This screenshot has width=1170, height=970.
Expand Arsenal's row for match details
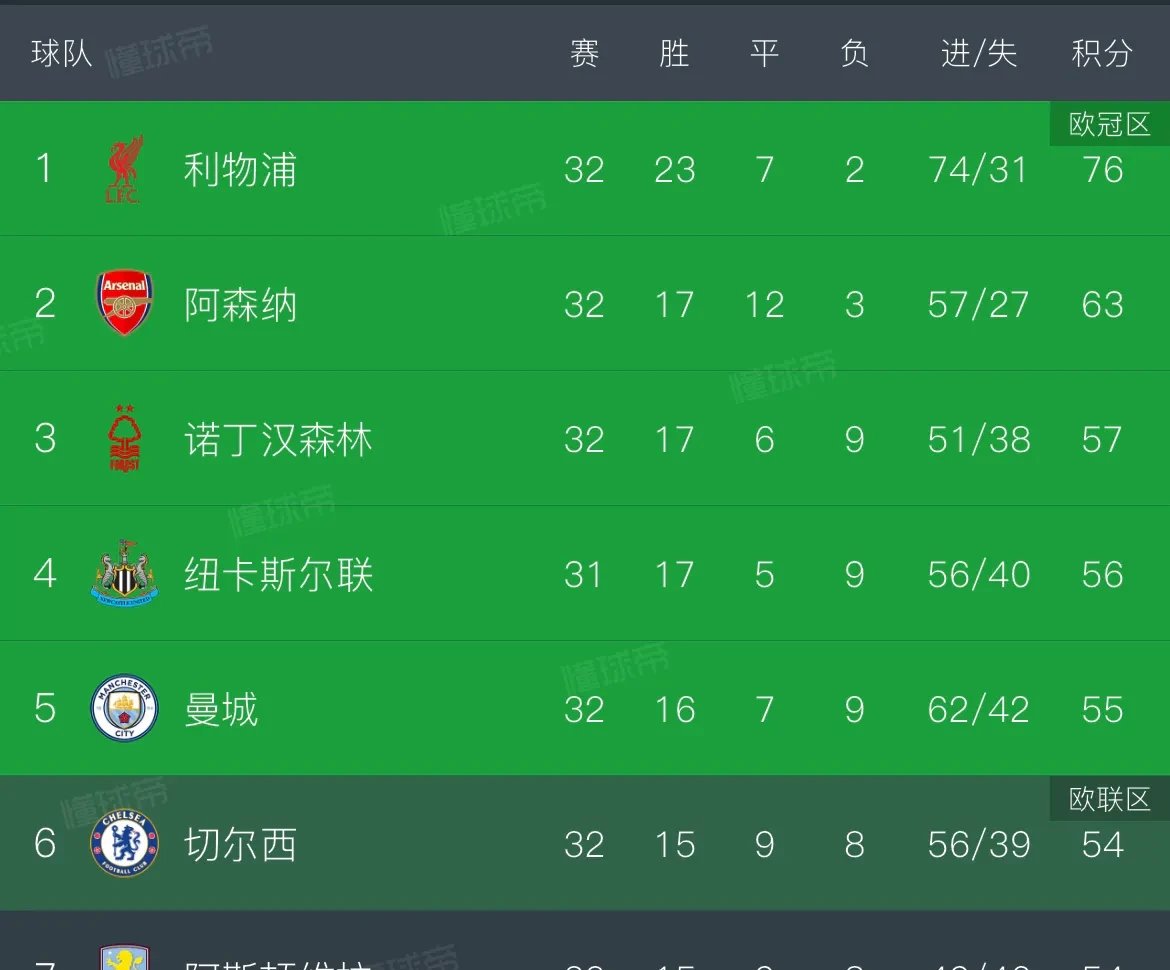point(585,304)
